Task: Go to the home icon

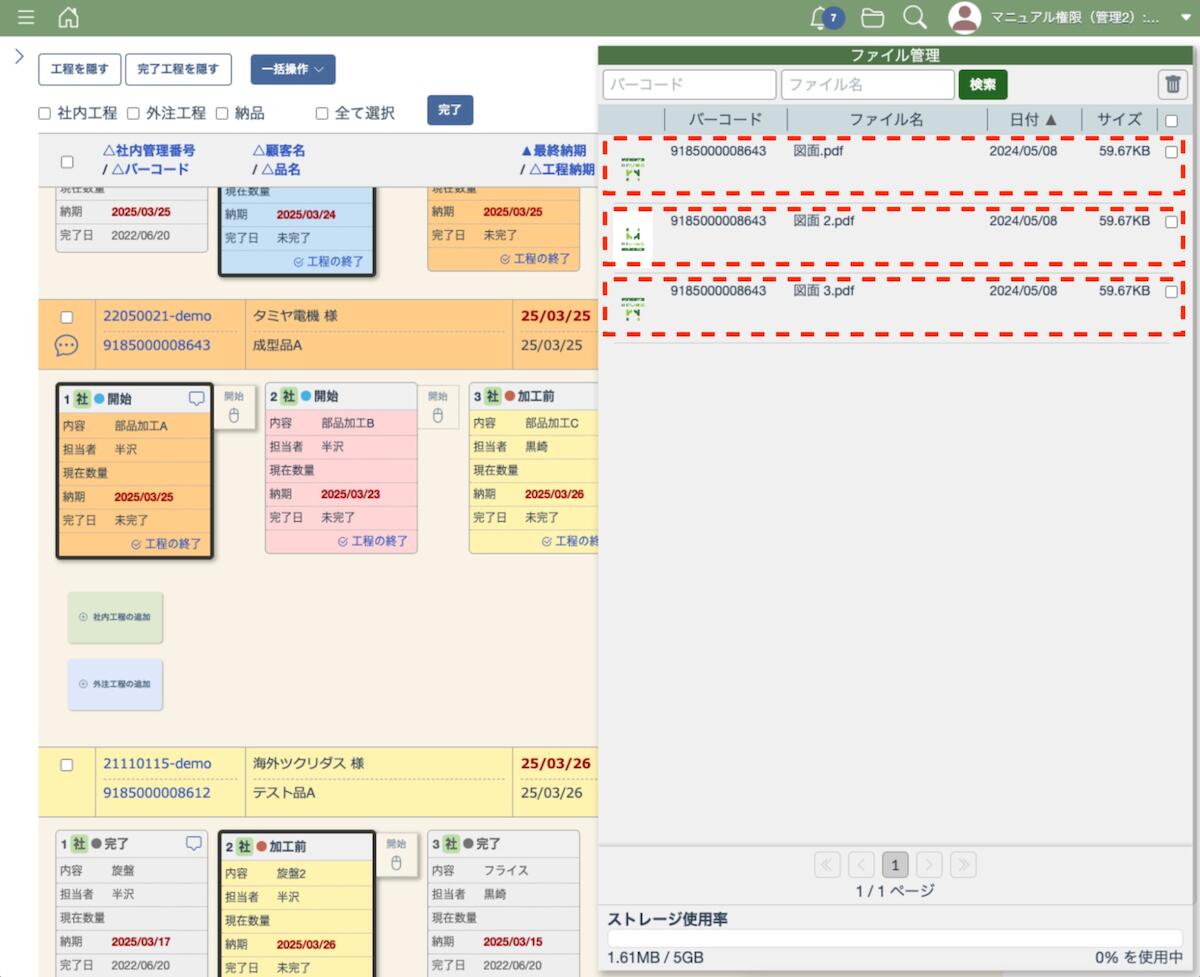Action: [68, 17]
